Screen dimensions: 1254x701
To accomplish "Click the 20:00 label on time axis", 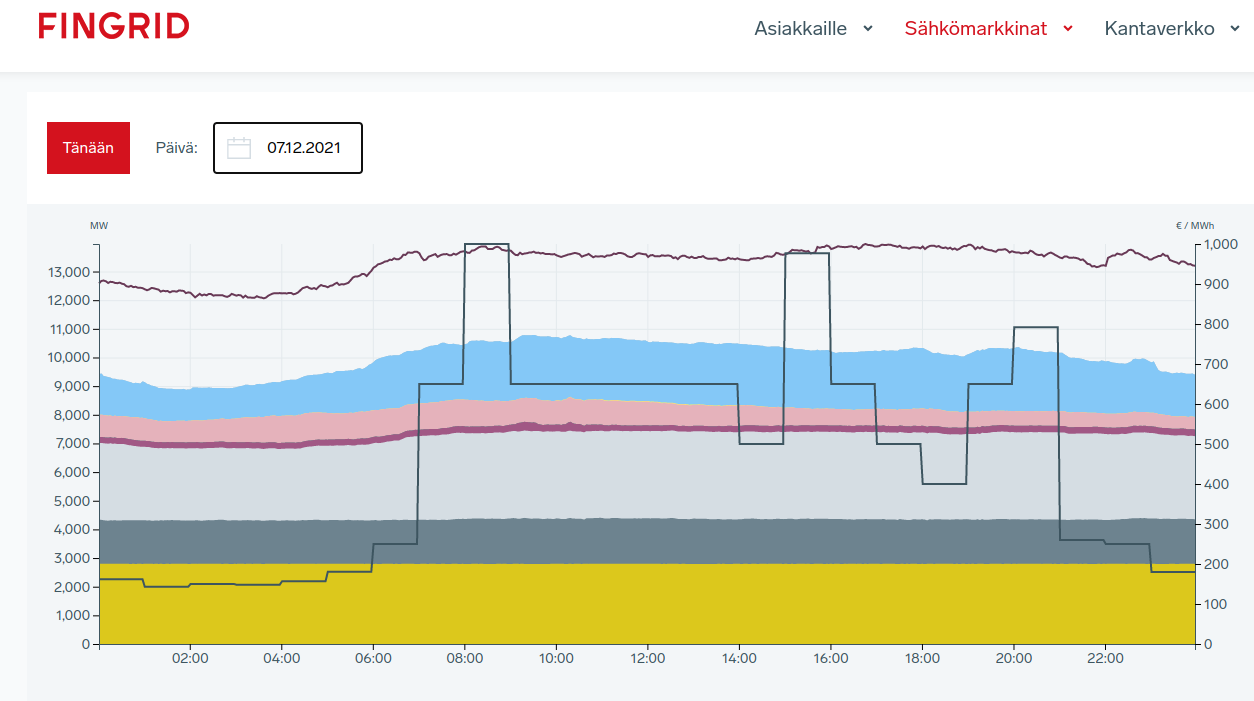I will (x=1014, y=659).
